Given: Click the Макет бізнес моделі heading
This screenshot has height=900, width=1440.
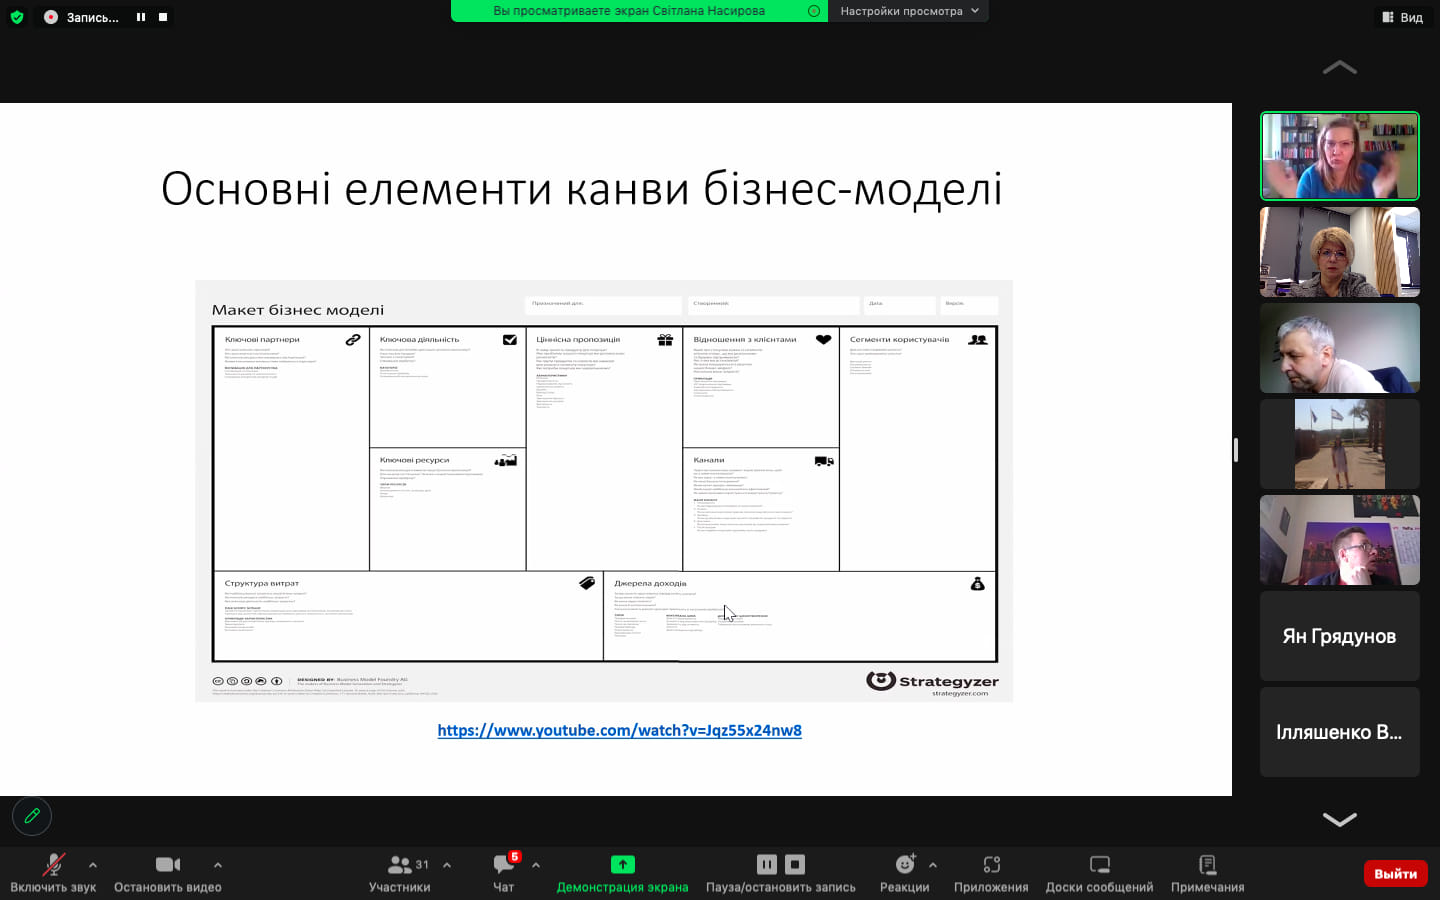Looking at the screenshot, I should pyautogui.click(x=298, y=310).
